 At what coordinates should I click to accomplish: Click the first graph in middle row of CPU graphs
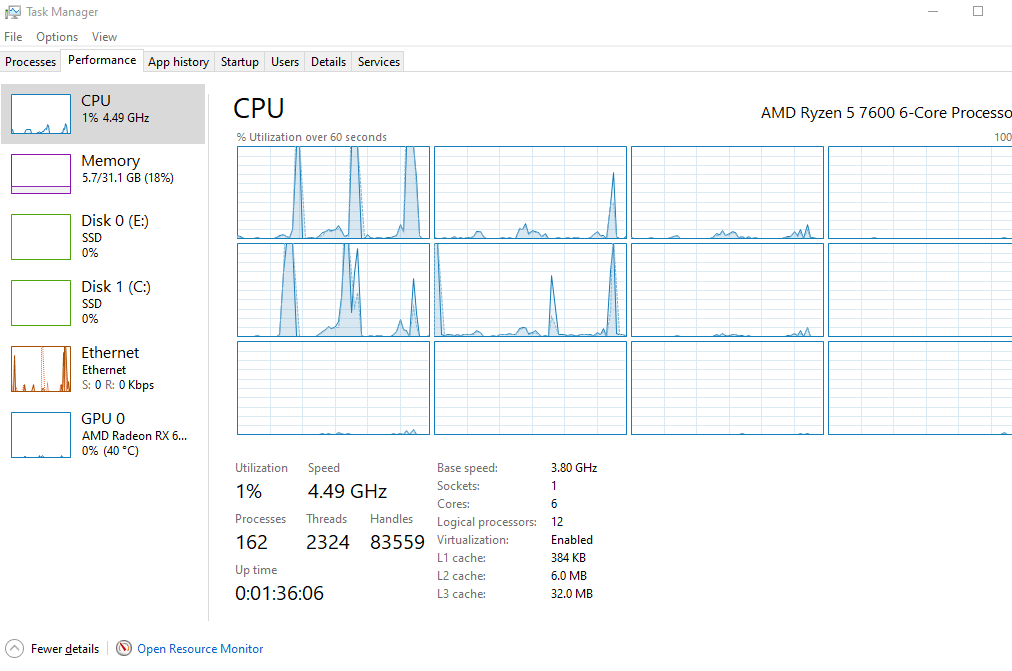coord(333,290)
